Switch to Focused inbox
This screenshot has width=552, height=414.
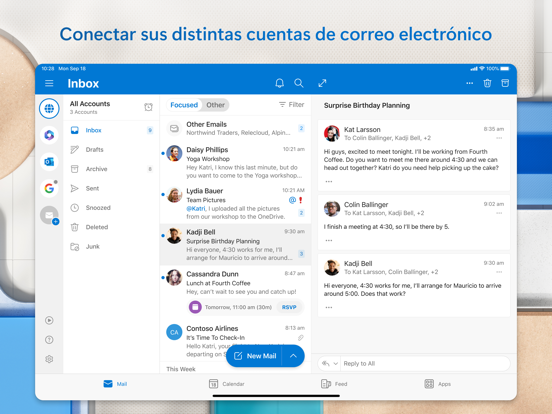click(x=184, y=105)
